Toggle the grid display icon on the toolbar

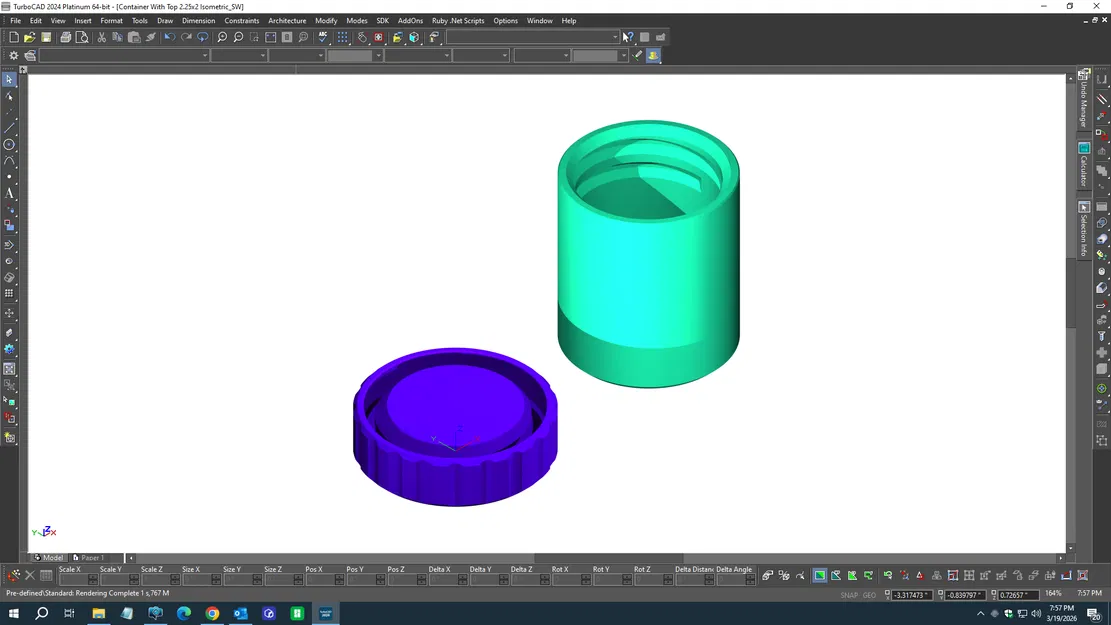(x=341, y=37)
